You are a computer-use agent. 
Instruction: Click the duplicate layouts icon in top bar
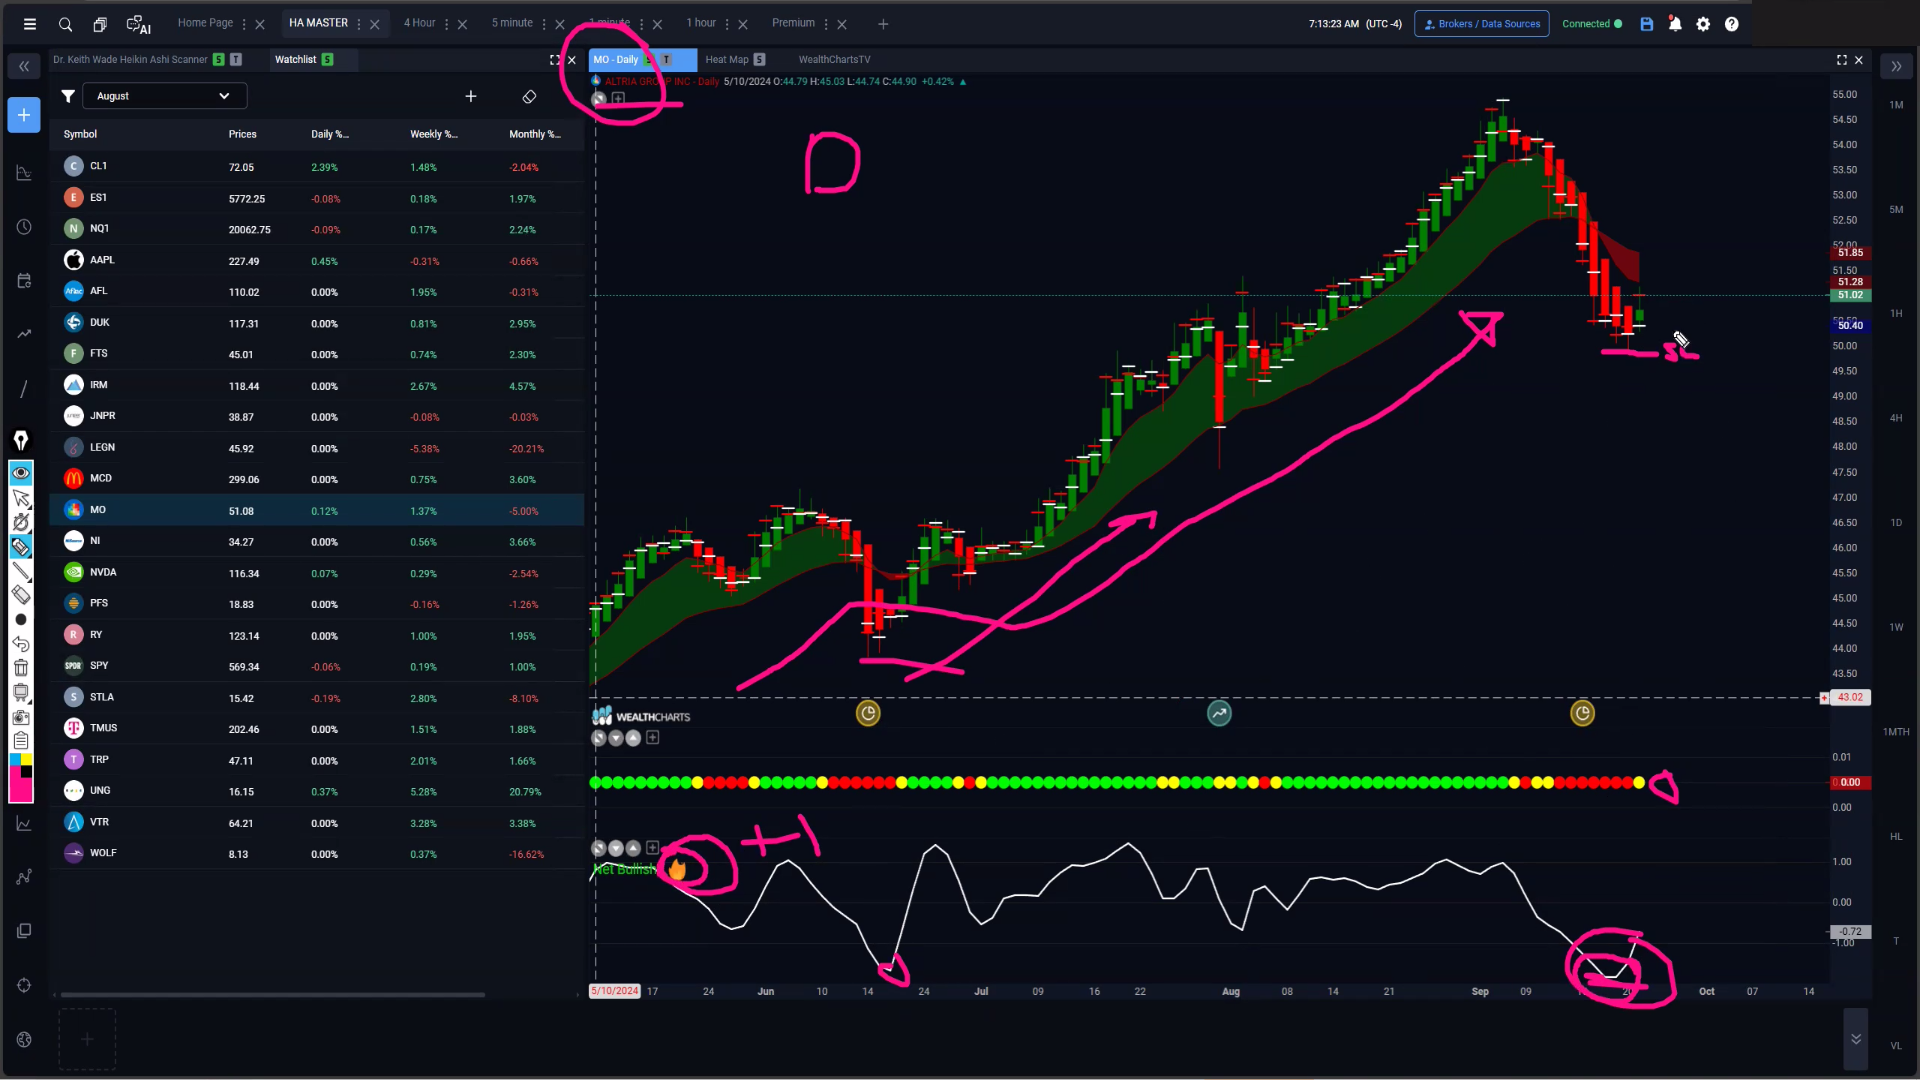100,24
